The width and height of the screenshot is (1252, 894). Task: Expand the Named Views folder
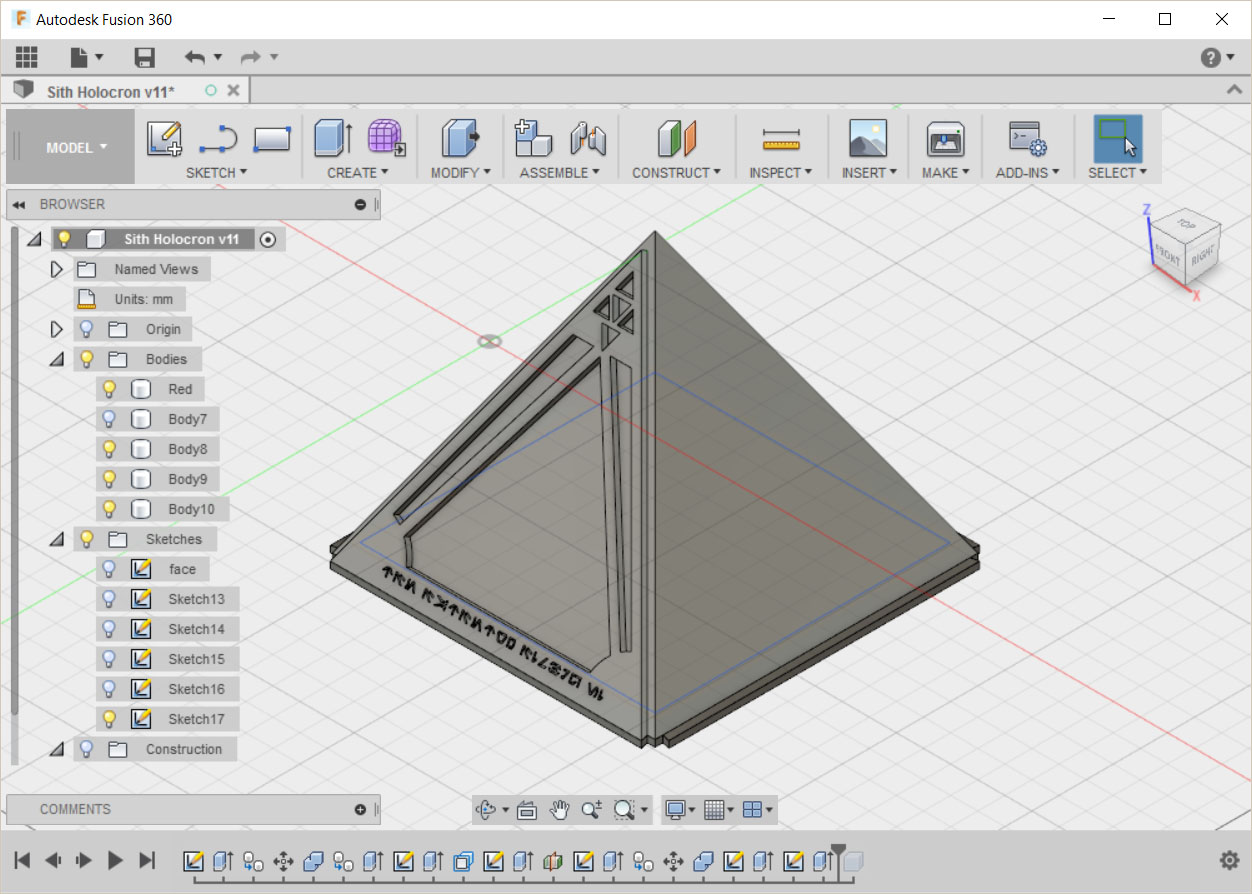pyautogui.click(x=56, y=269)
